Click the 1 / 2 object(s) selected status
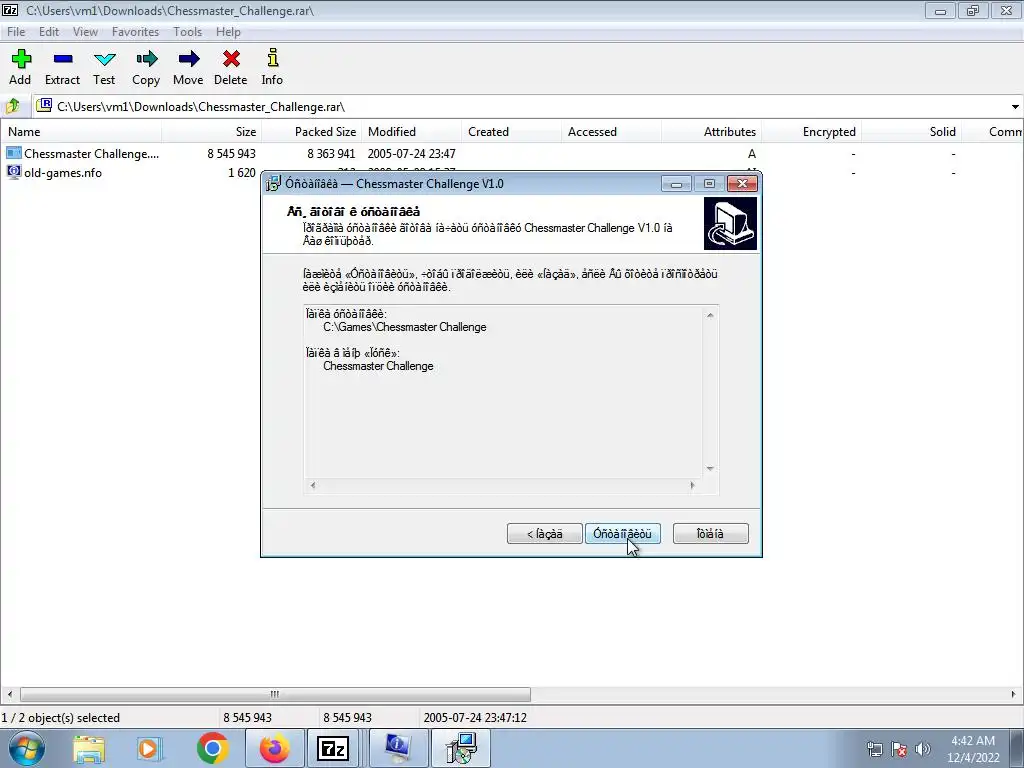Image resolution: width=1024 pixels, height=768 pixels. coord(61,717)
